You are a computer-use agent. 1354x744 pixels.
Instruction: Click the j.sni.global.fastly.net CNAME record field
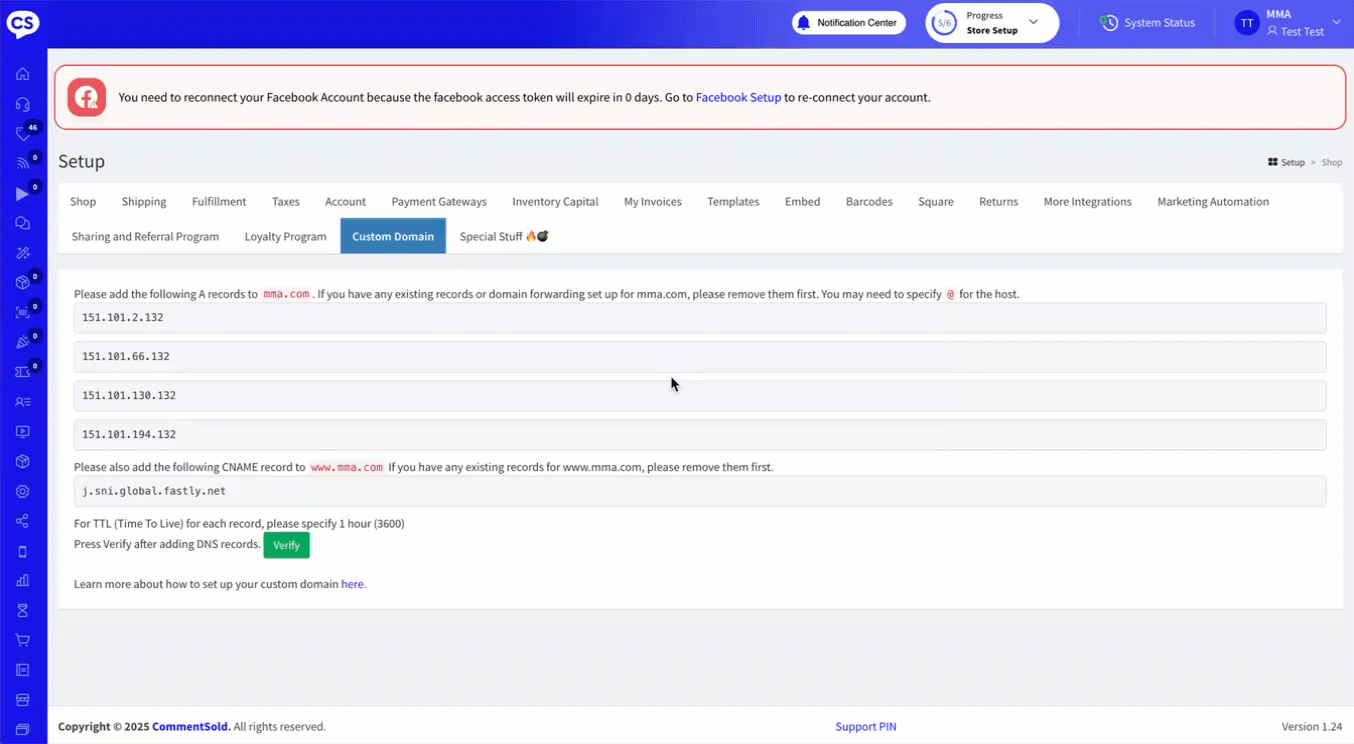(699, 491)
